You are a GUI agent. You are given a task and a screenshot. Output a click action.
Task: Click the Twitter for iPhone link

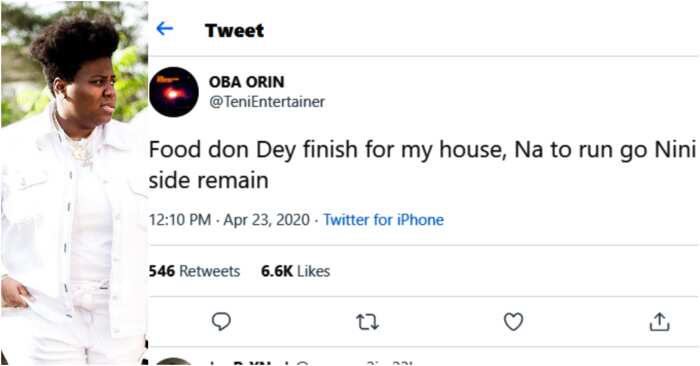(x=383, y=220)
